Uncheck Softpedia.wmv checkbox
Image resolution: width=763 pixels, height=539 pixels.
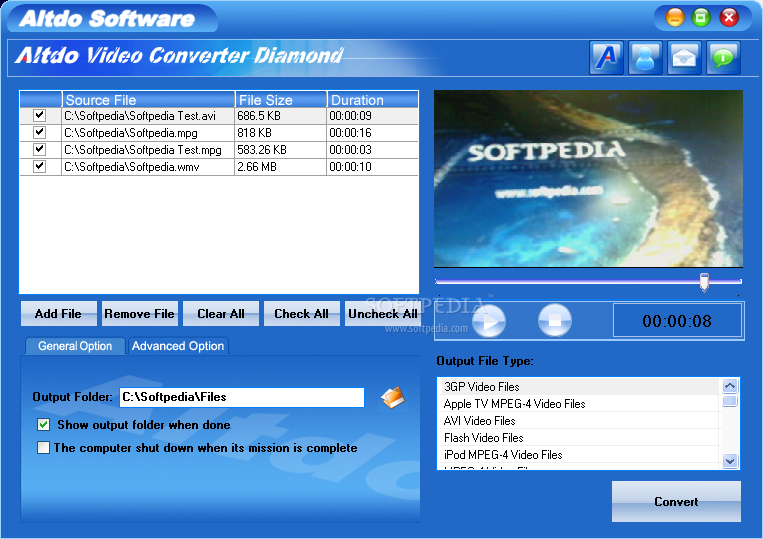[39, 166]
